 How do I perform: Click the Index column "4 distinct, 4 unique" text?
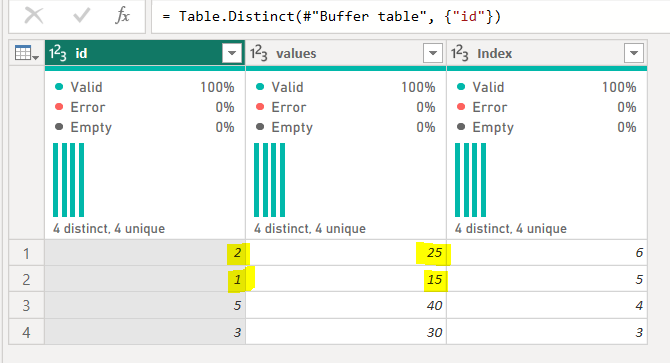click(511, 228)
